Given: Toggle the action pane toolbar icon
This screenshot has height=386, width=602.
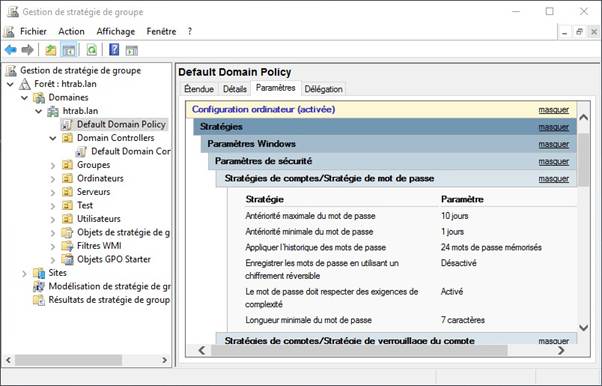Looking at the screenshot, I should tap(132, 50).
